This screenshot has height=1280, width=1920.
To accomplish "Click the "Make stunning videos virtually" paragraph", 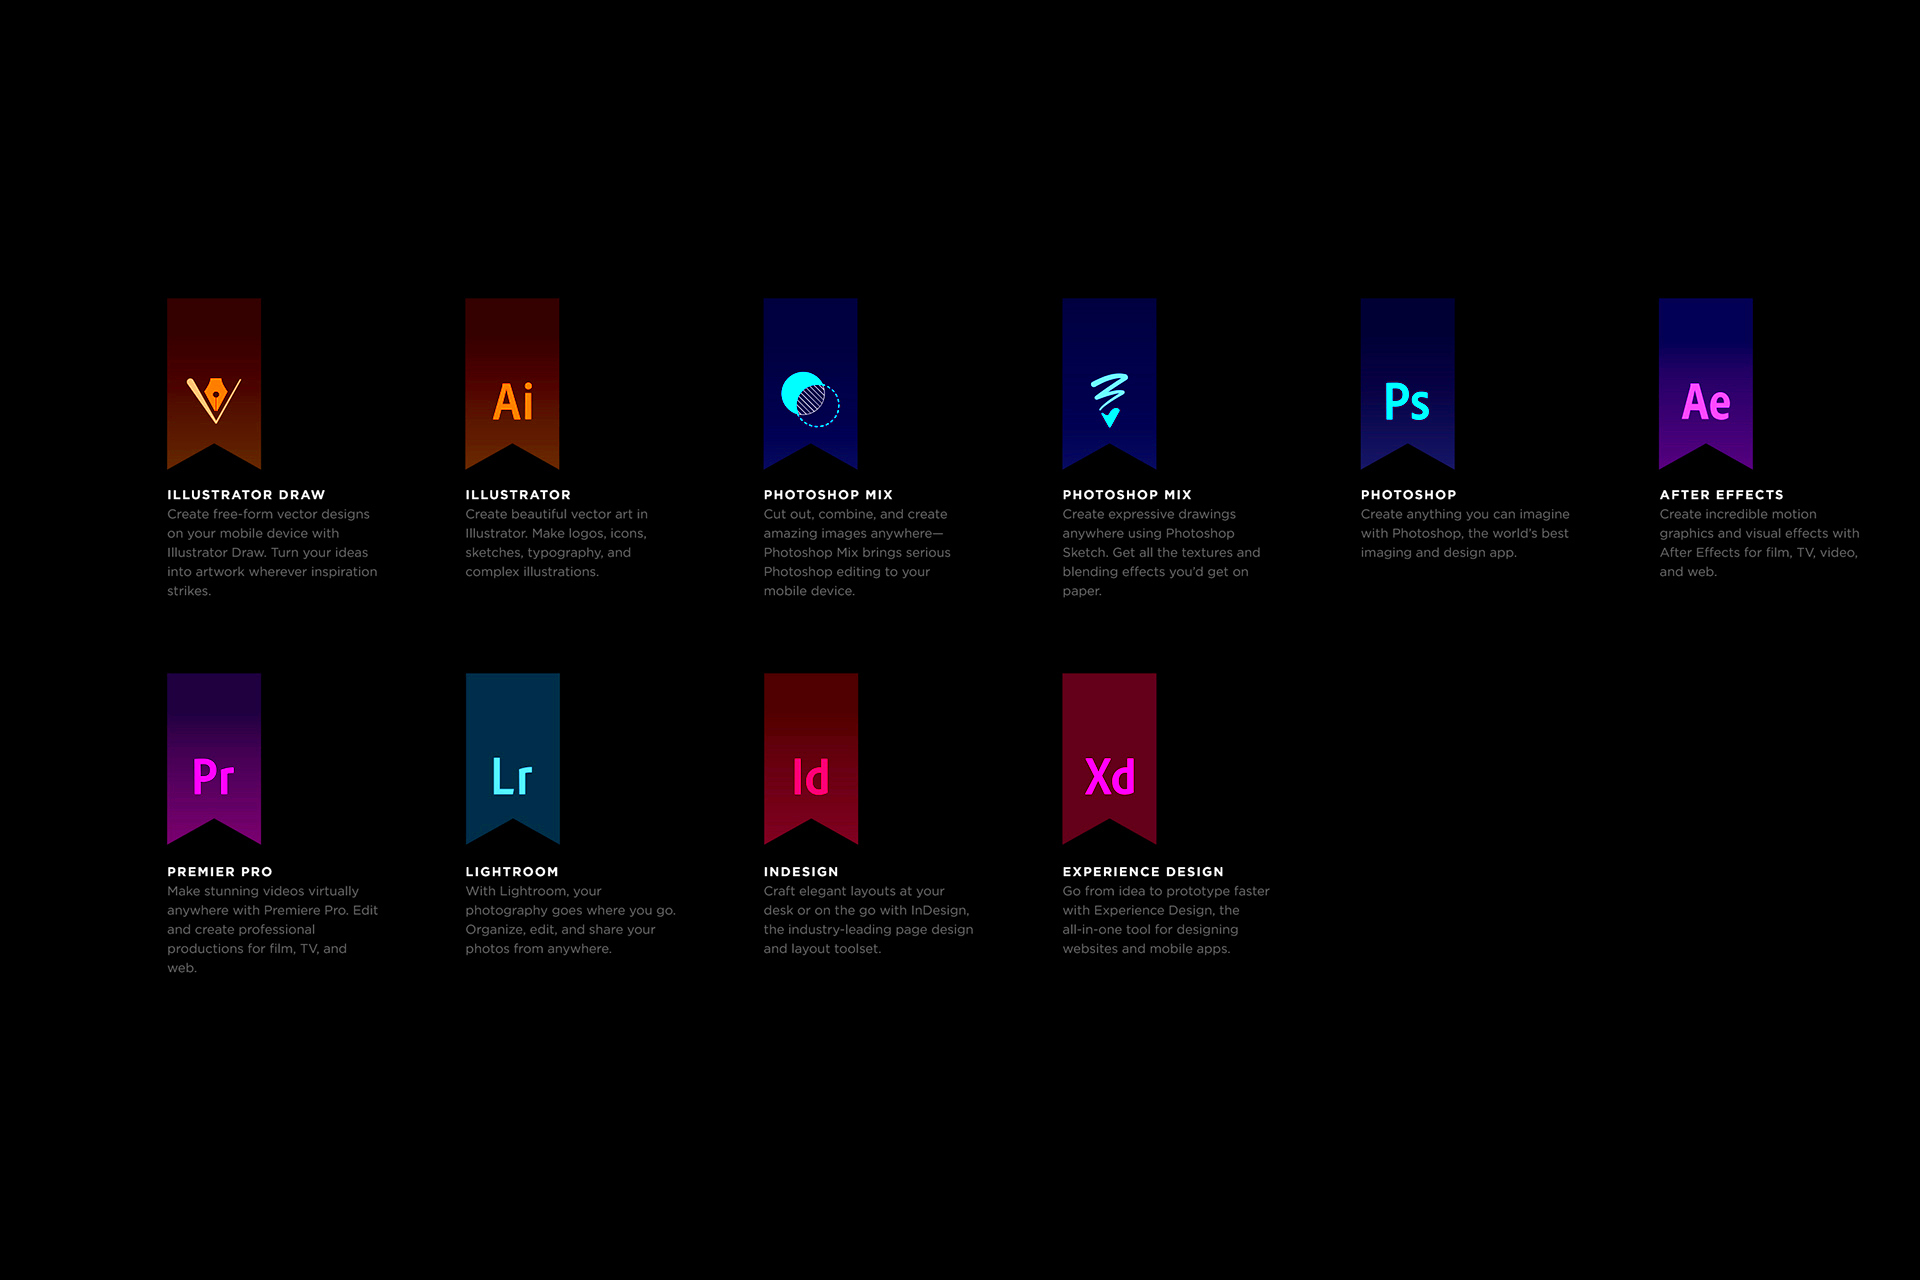I will (x=272, y=929).
